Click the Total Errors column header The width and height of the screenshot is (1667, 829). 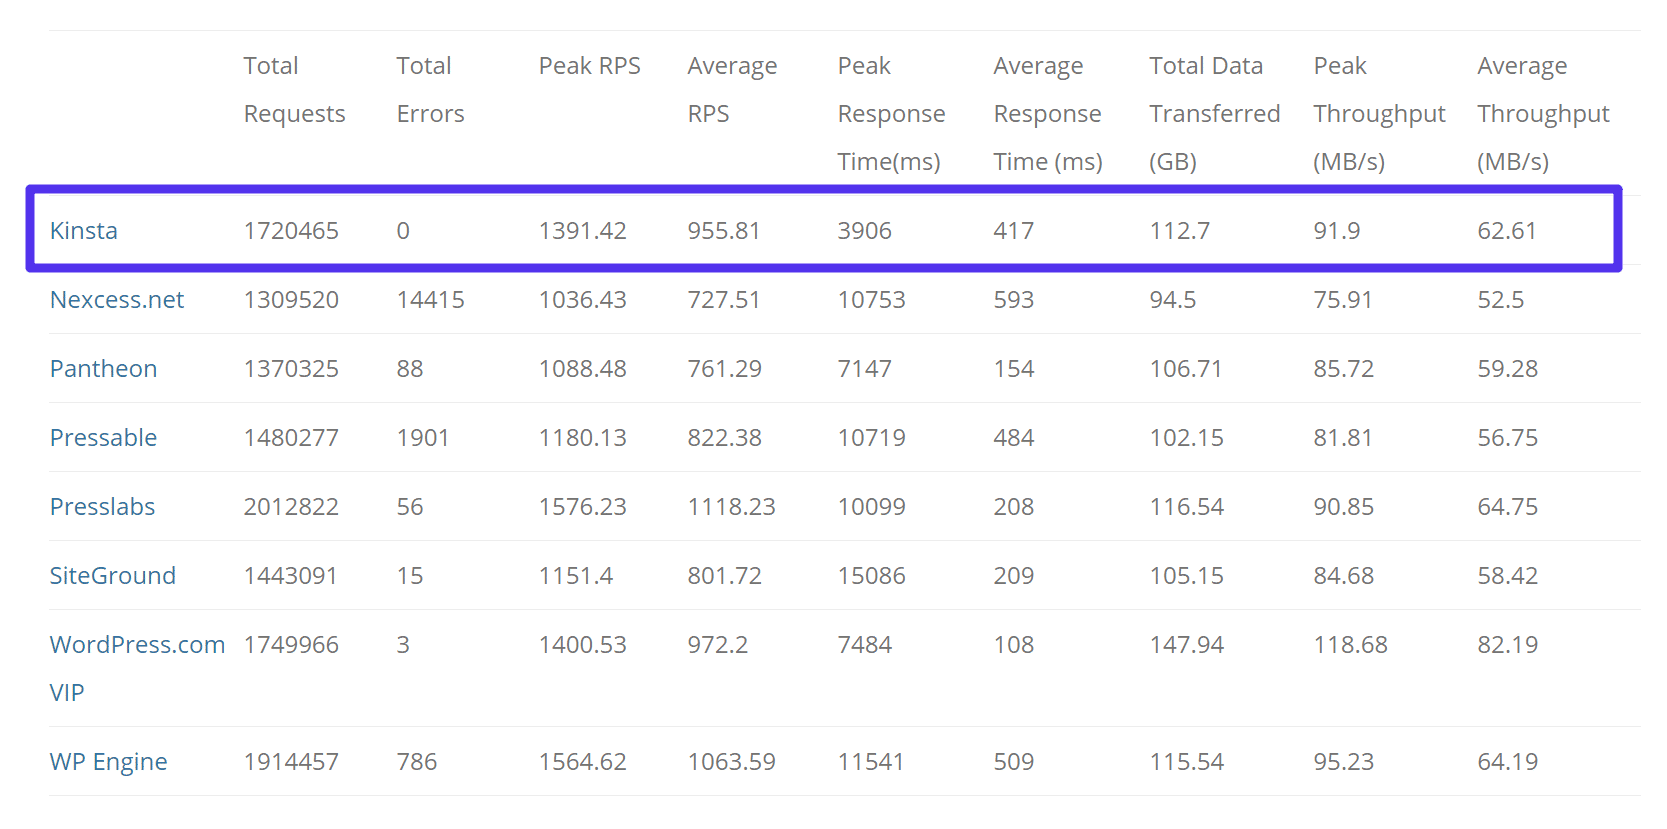tap(430, 90)
